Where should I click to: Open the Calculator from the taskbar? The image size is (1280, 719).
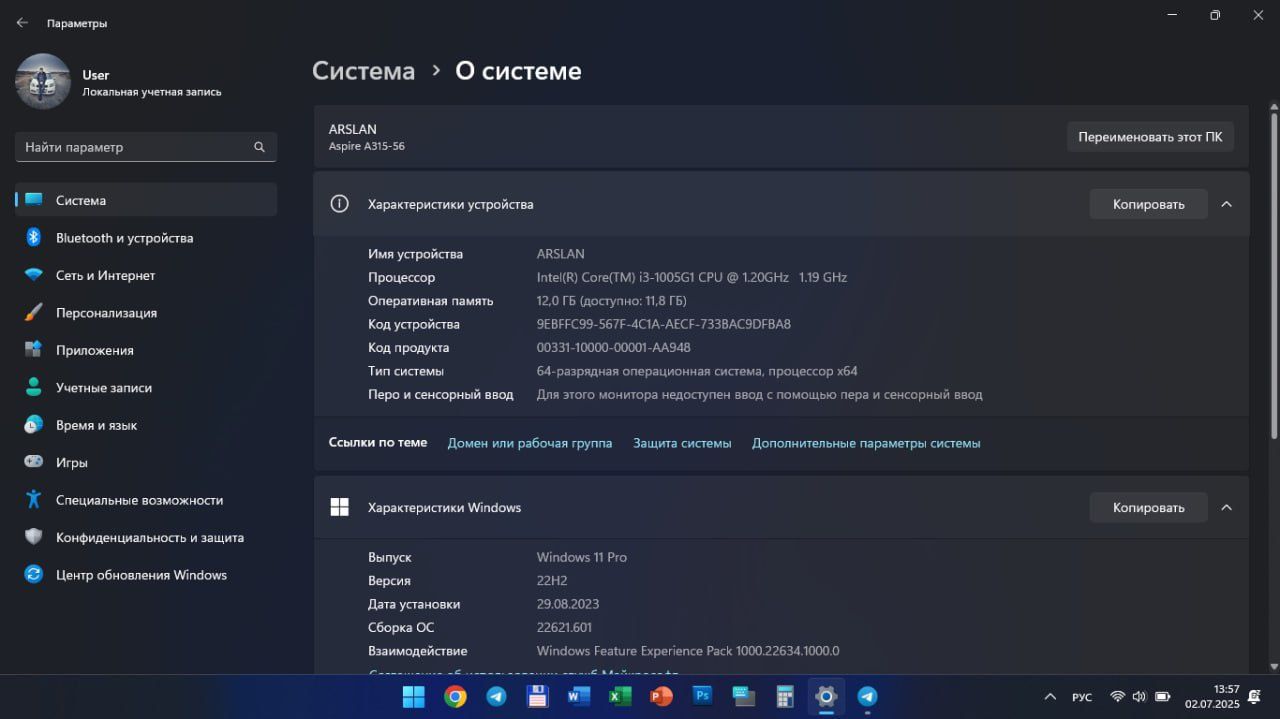click(x=785, y=696)
